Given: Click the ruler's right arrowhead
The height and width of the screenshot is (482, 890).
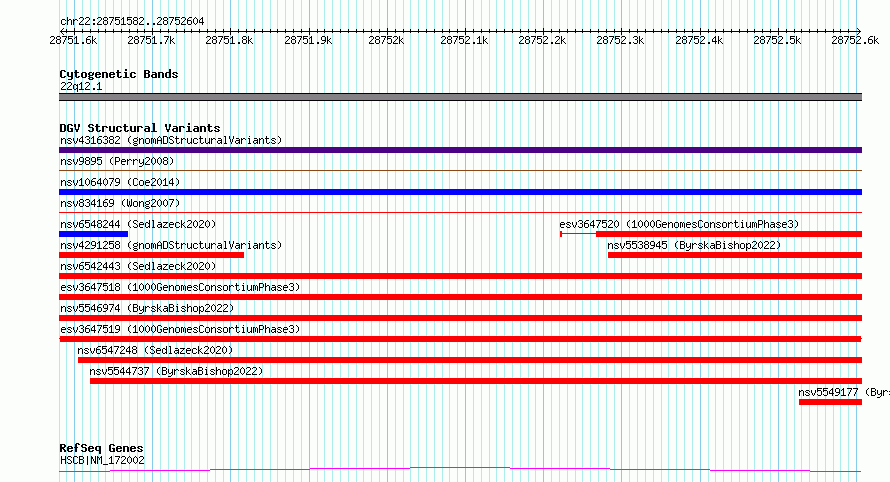Looking at the screenshot, I should pyautogui.click(x=859, y=31).
